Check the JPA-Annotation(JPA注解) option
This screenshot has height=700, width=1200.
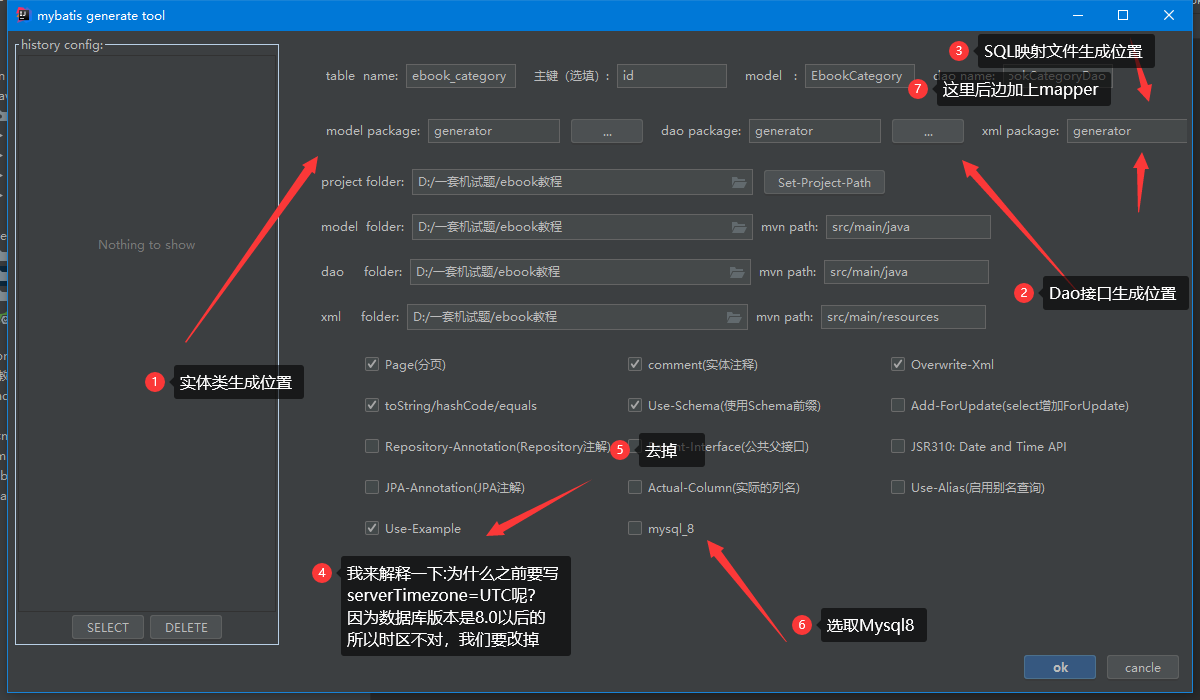(x=372, y=488)
